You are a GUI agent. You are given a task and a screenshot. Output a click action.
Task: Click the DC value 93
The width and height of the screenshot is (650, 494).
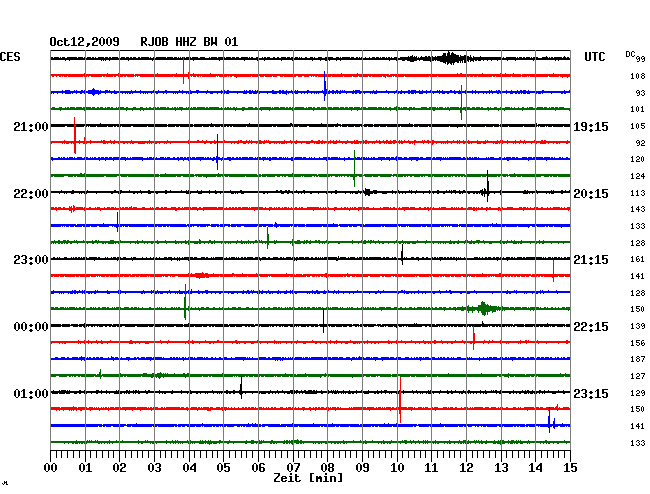coord(640,93)
